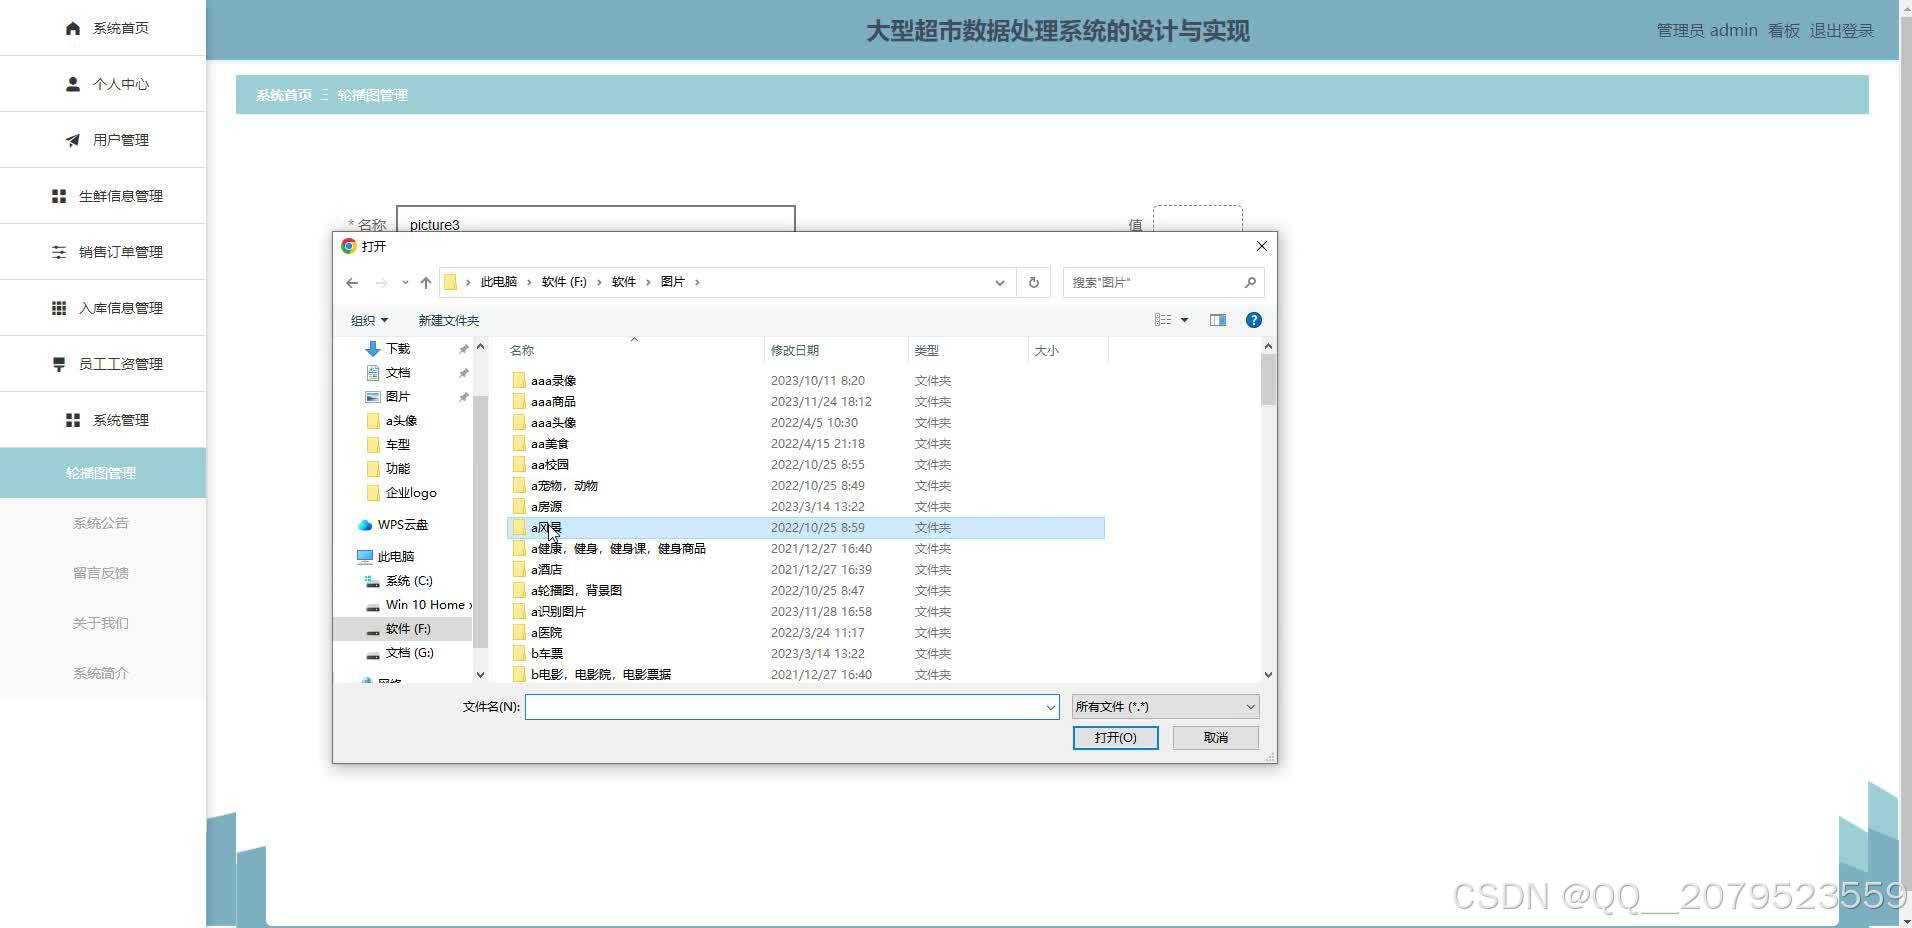Click the up-one-level arrow in the dialog
Image resolution: width=1912 pixels, height=928 pixels.
pos(426,283)
